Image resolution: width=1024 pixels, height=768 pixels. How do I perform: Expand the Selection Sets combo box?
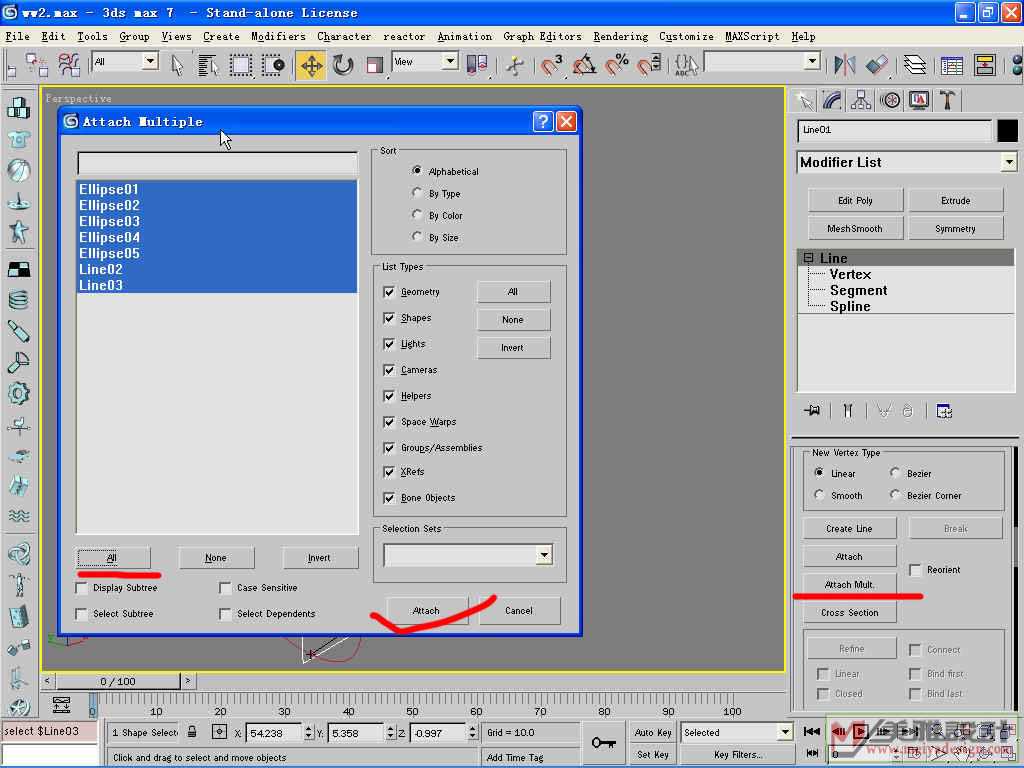pyautogui.click(x=544, y=555)
